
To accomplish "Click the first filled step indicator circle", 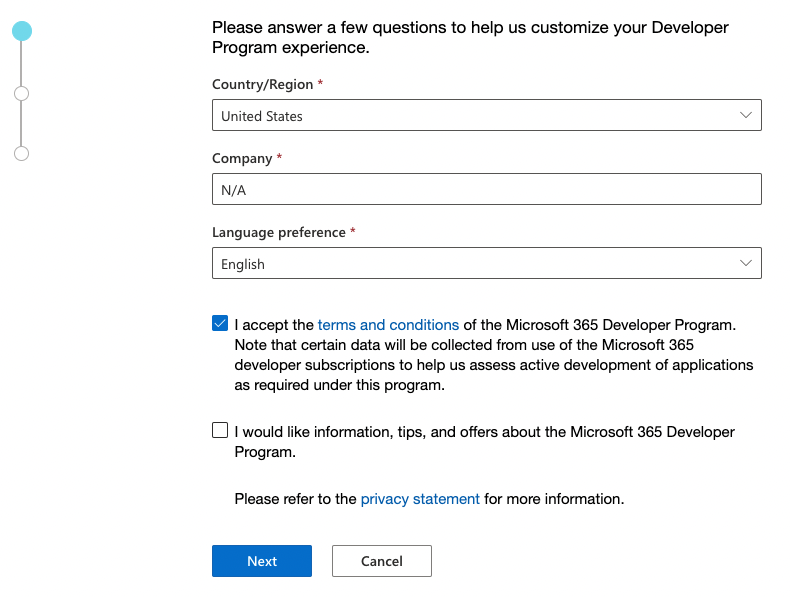I will coord(22,31).
